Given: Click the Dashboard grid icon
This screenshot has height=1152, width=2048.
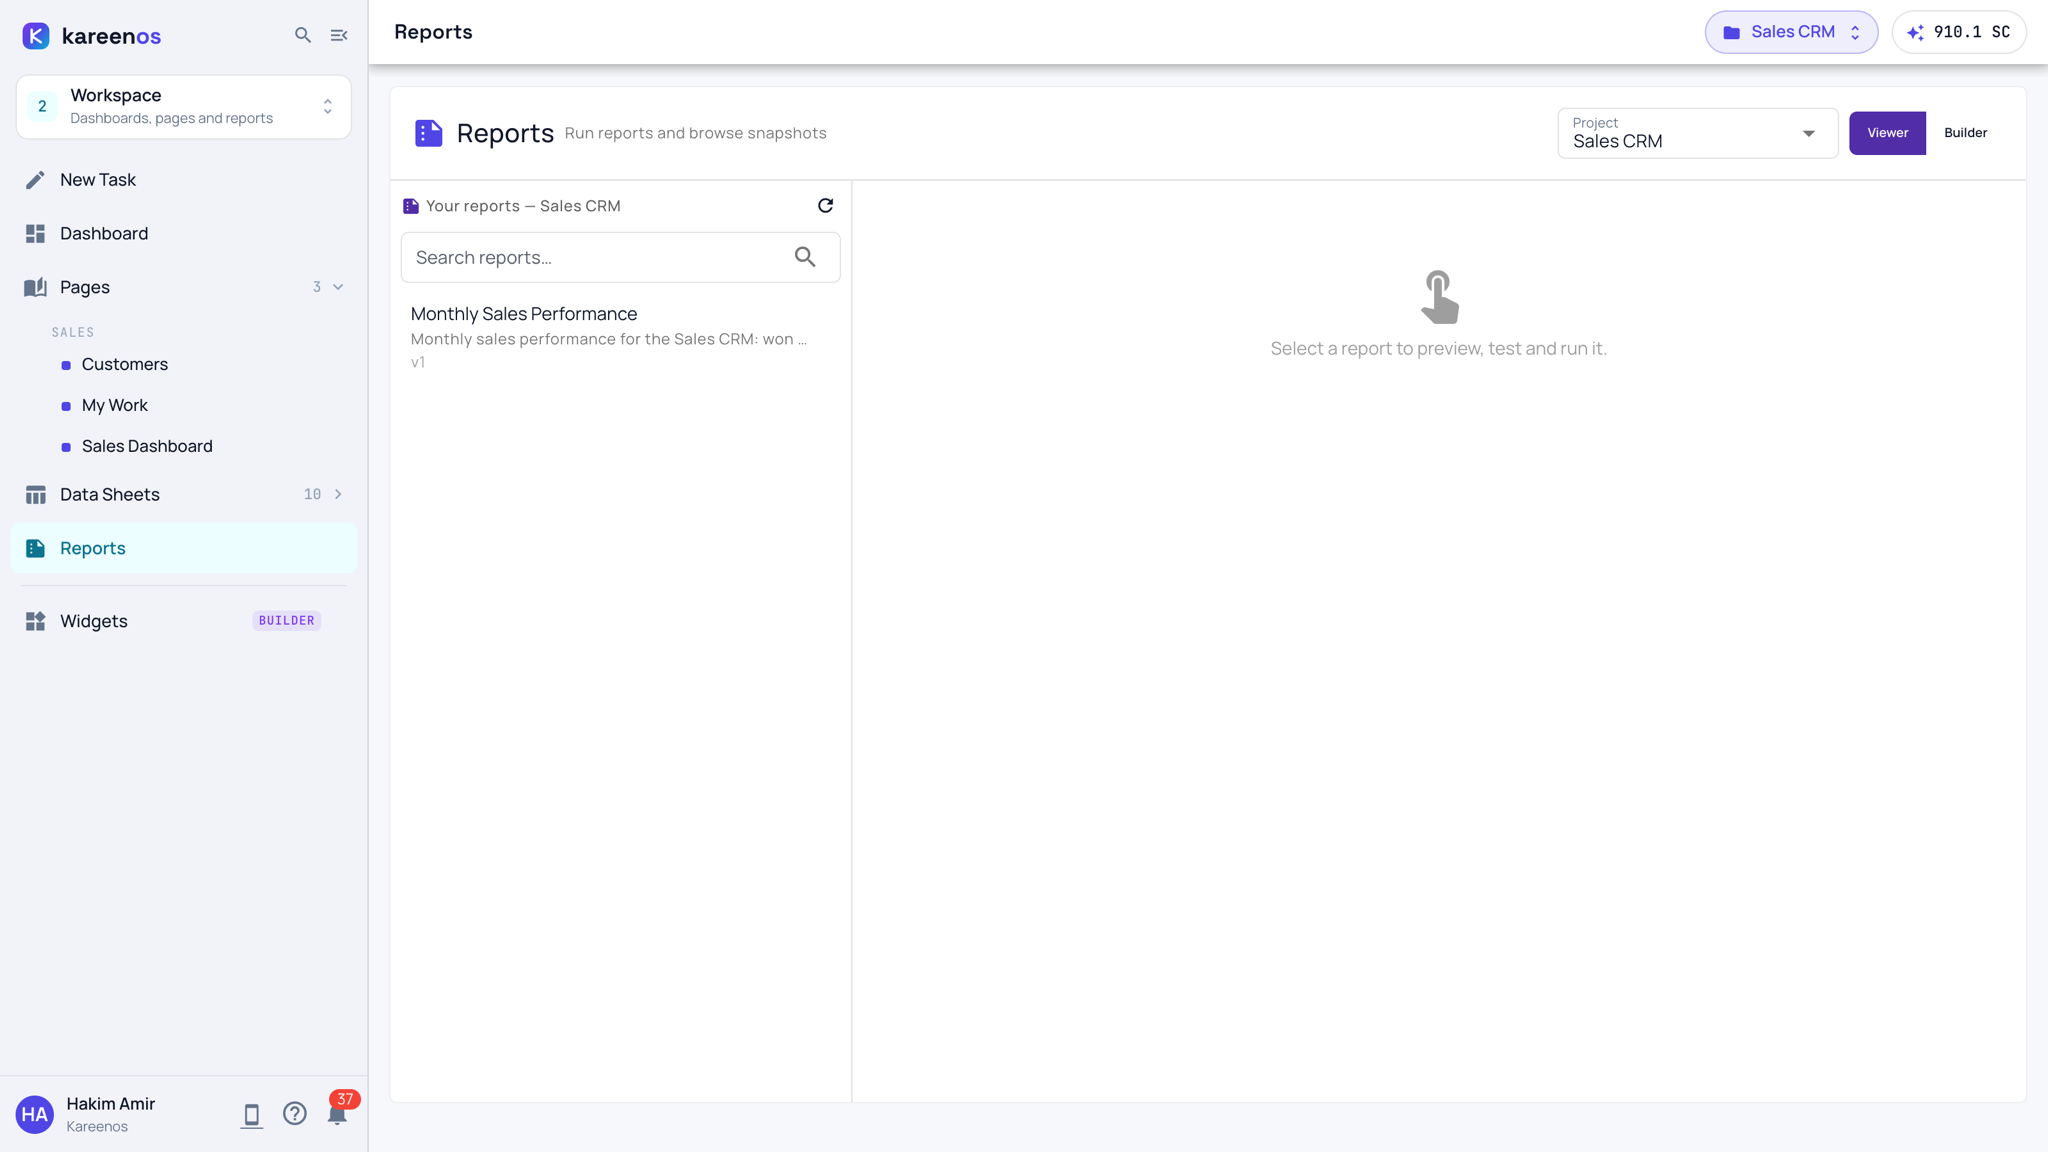Looking at the screenshot, I should (x=35, y=233).
